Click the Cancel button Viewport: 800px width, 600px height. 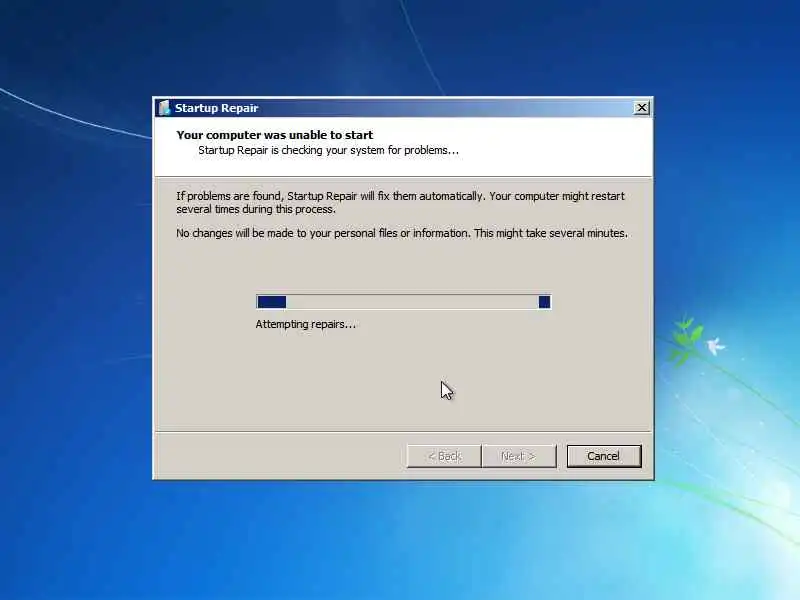pos(604,456)
